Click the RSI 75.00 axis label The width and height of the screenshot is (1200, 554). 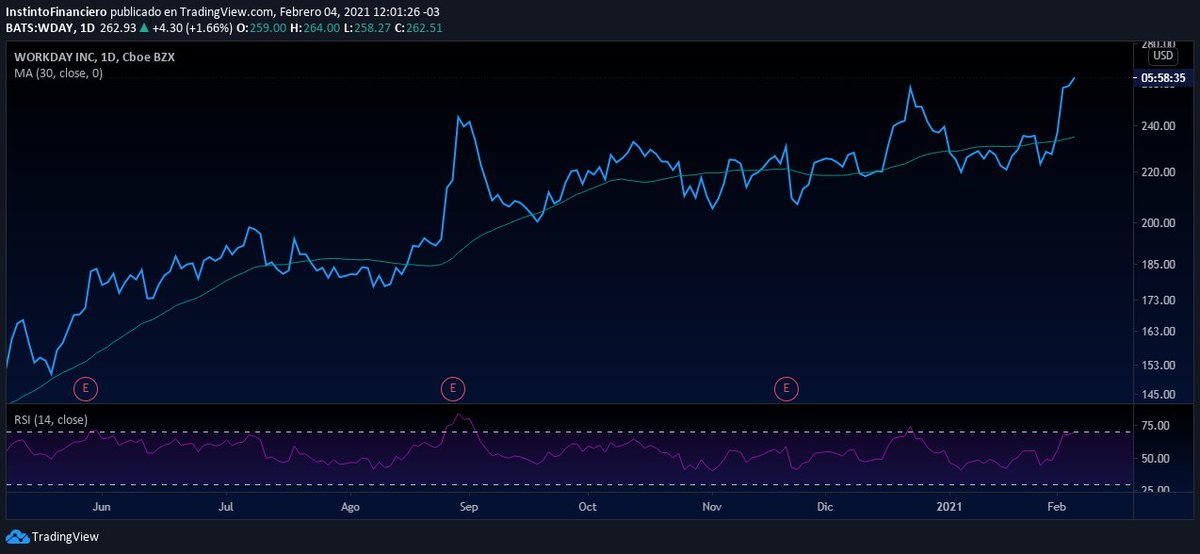point(1157,425)
